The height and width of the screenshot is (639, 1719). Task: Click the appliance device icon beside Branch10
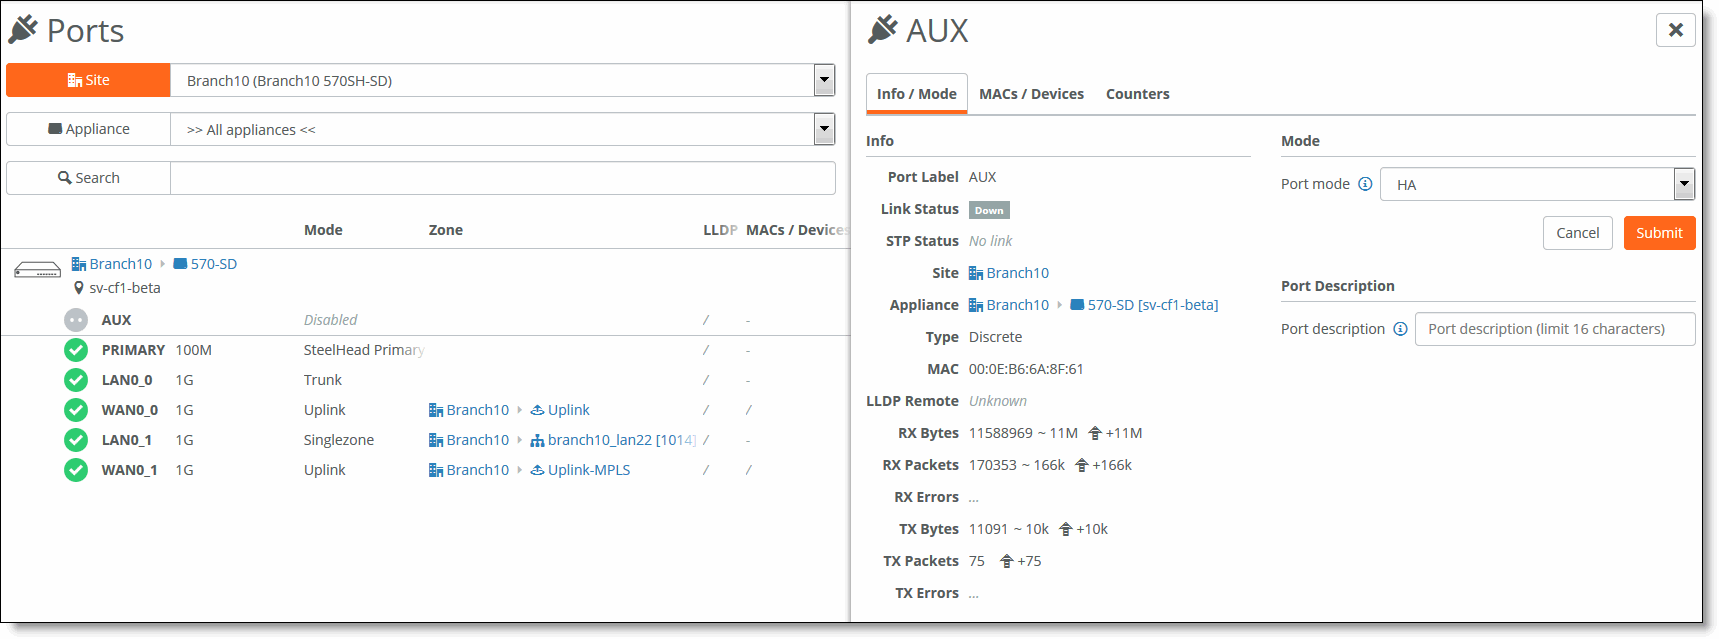click(37, 270)
